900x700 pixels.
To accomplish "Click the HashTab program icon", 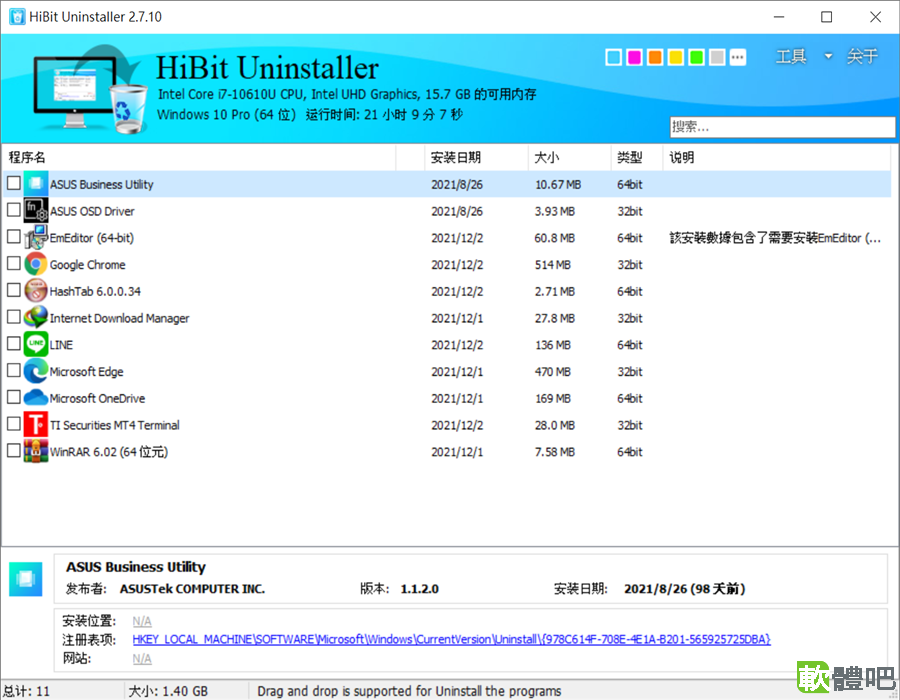I will 36,291.
